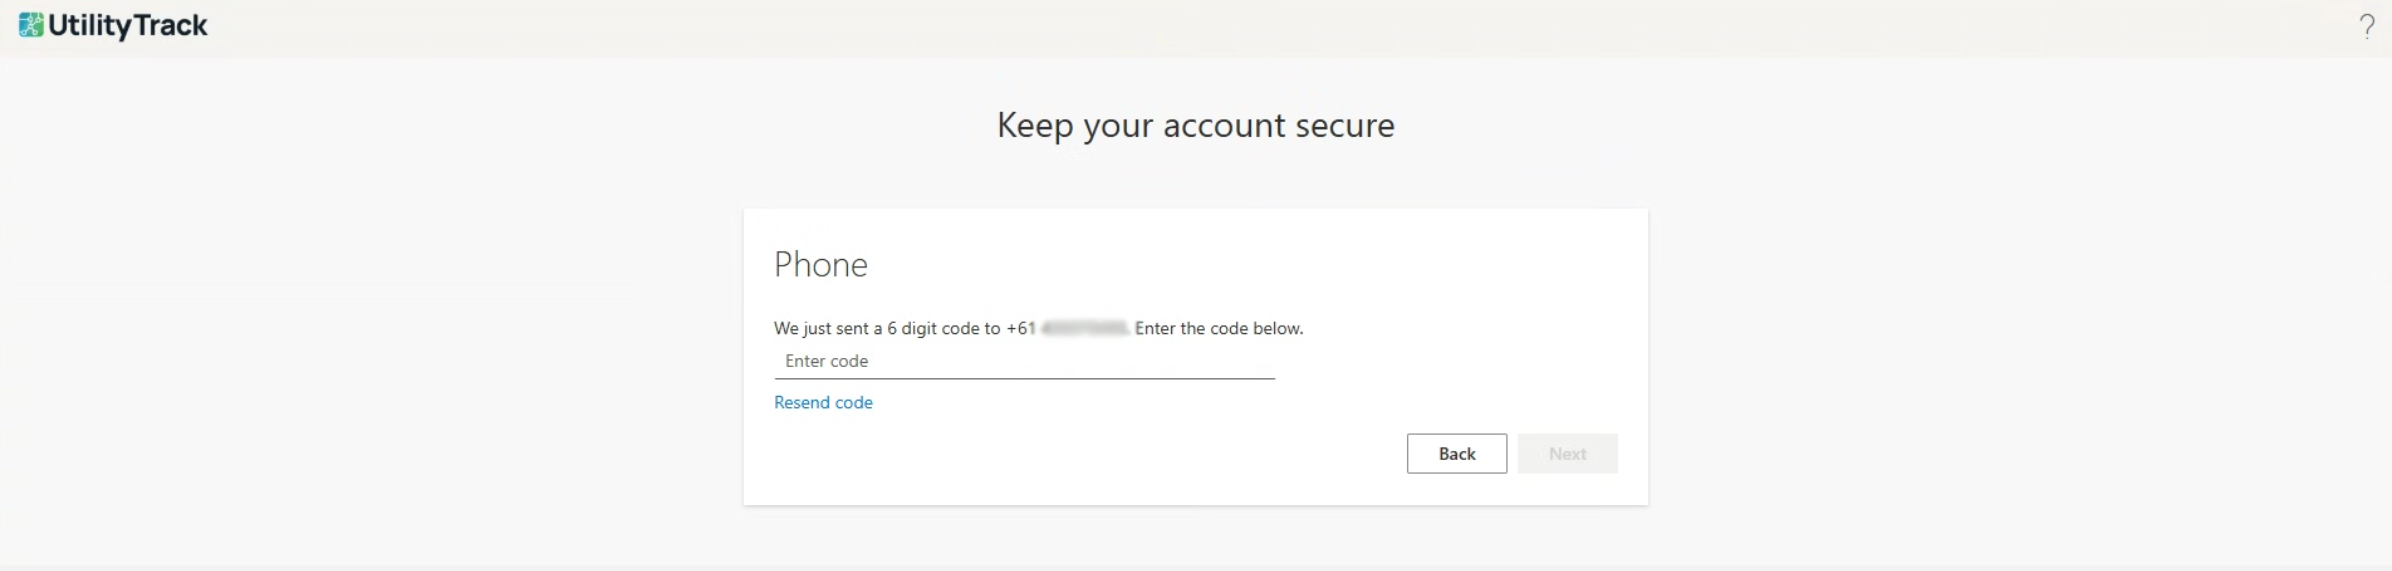
Task: Click the word "Keep" in the heading
Action: pyautogui.click(x=1034, y=125)
